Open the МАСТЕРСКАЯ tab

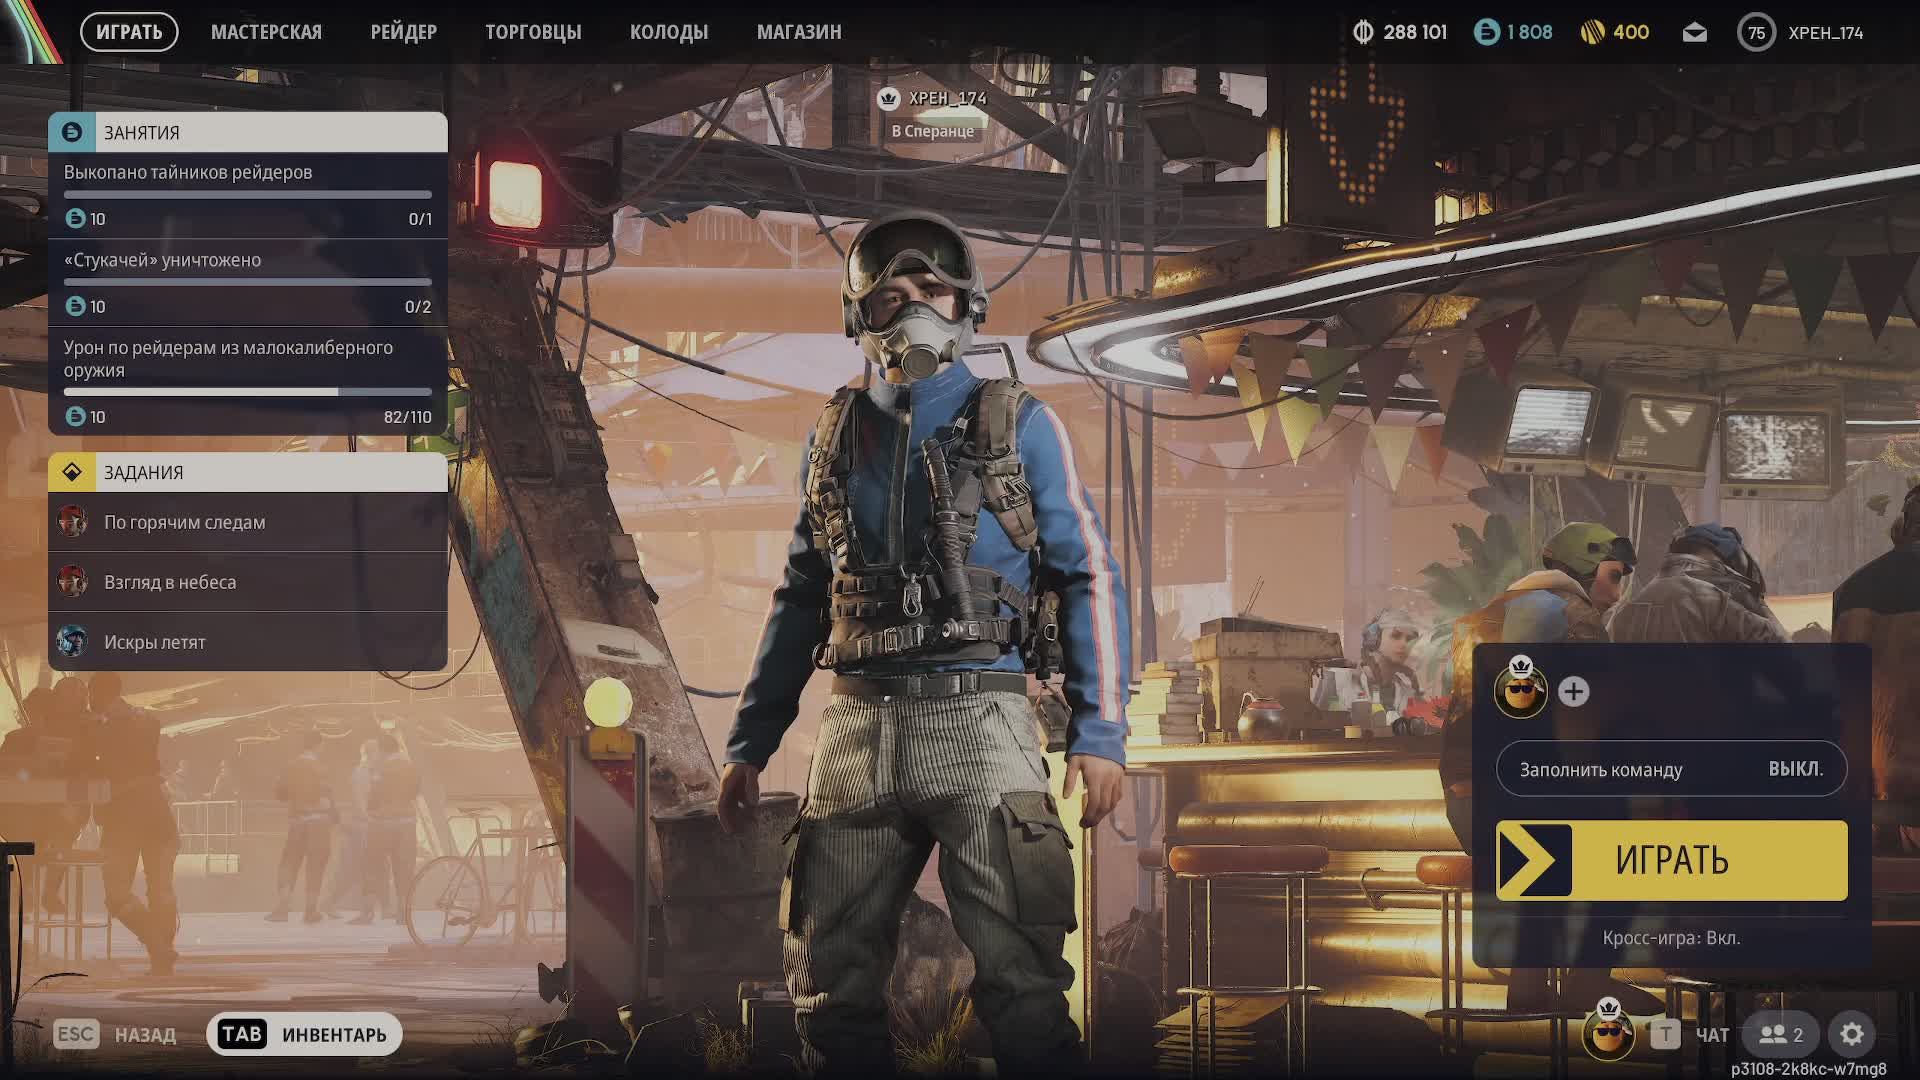[266, 32]
